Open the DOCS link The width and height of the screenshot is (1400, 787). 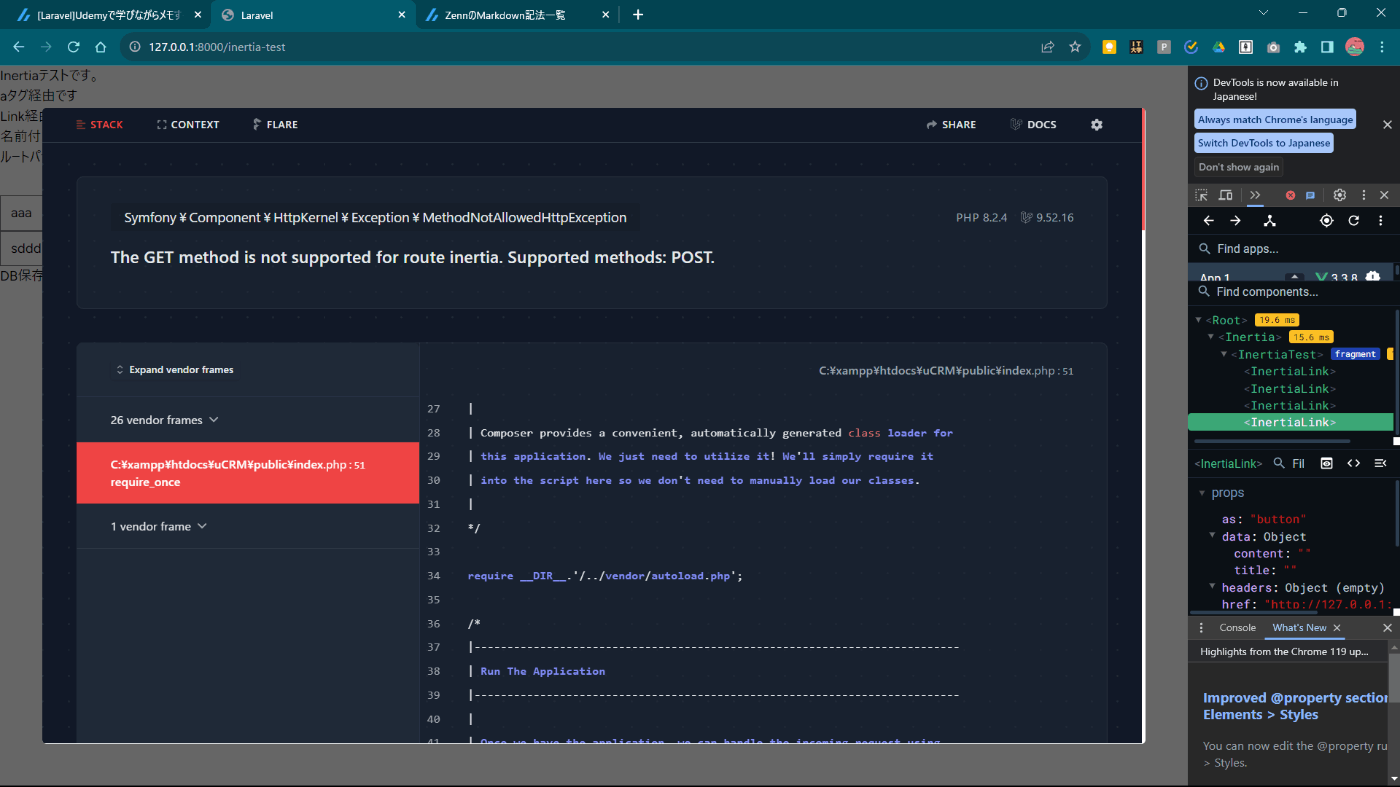[1033, 125]
